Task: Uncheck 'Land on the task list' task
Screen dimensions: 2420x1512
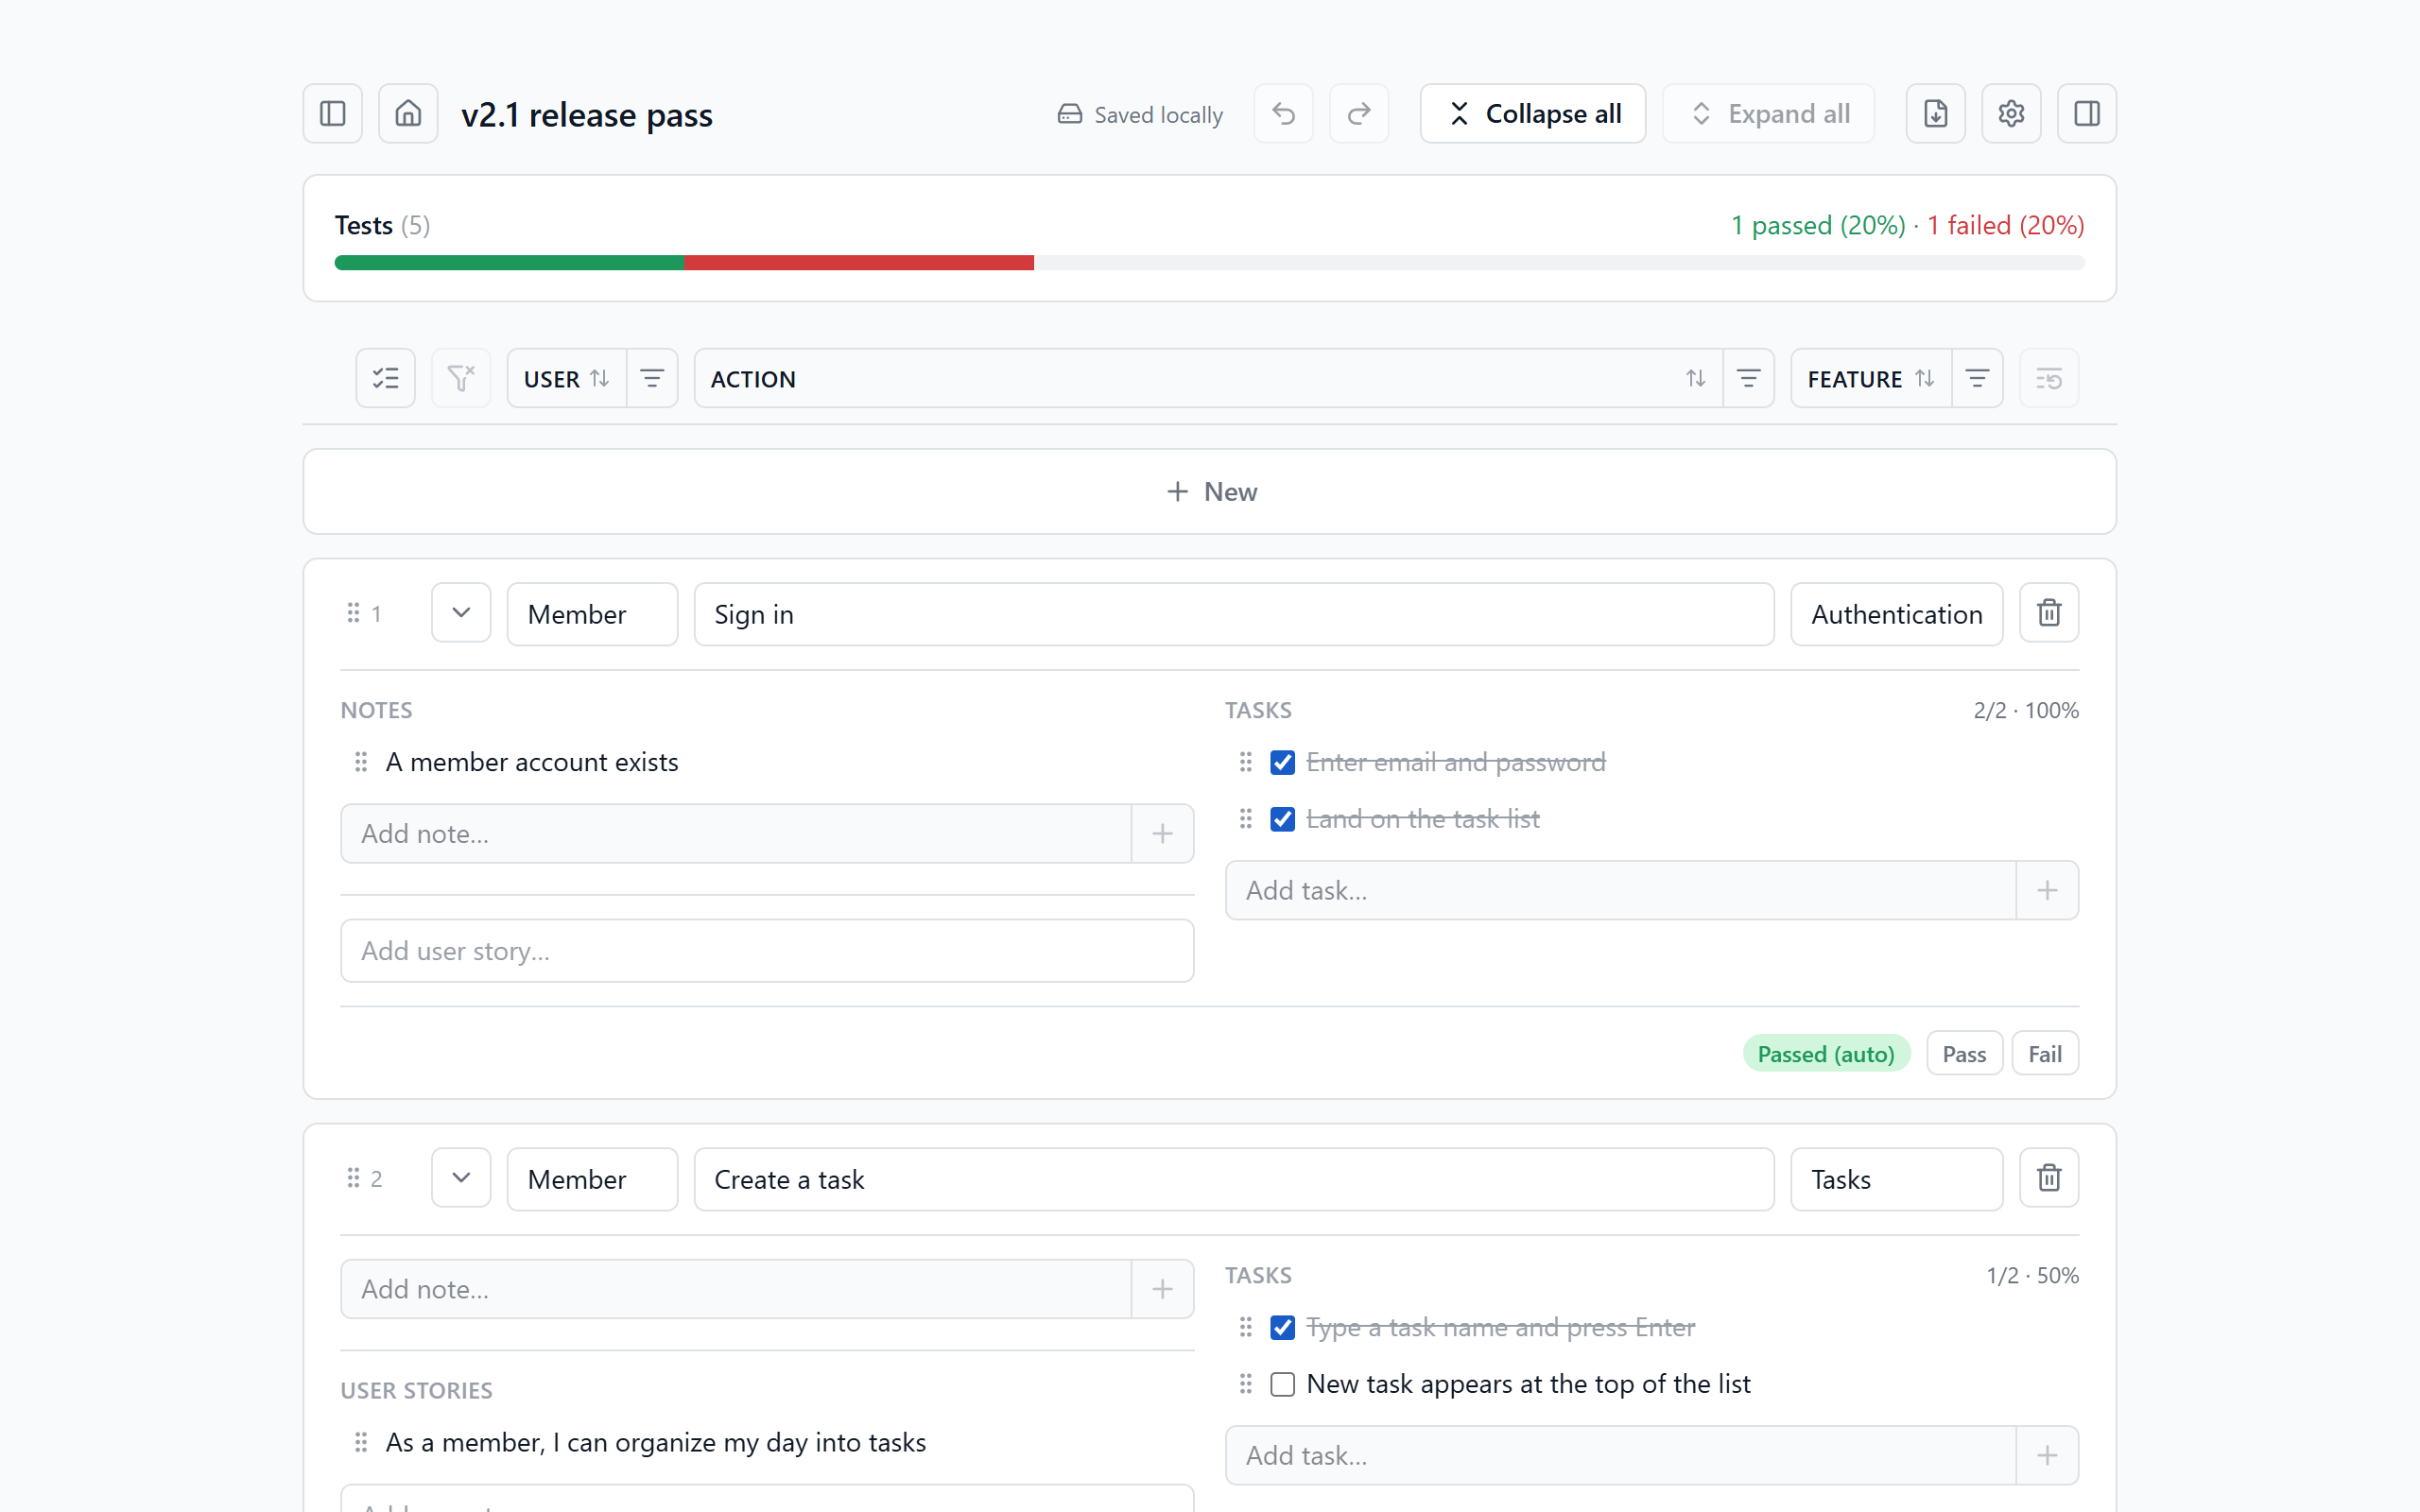Action: 1282,819
